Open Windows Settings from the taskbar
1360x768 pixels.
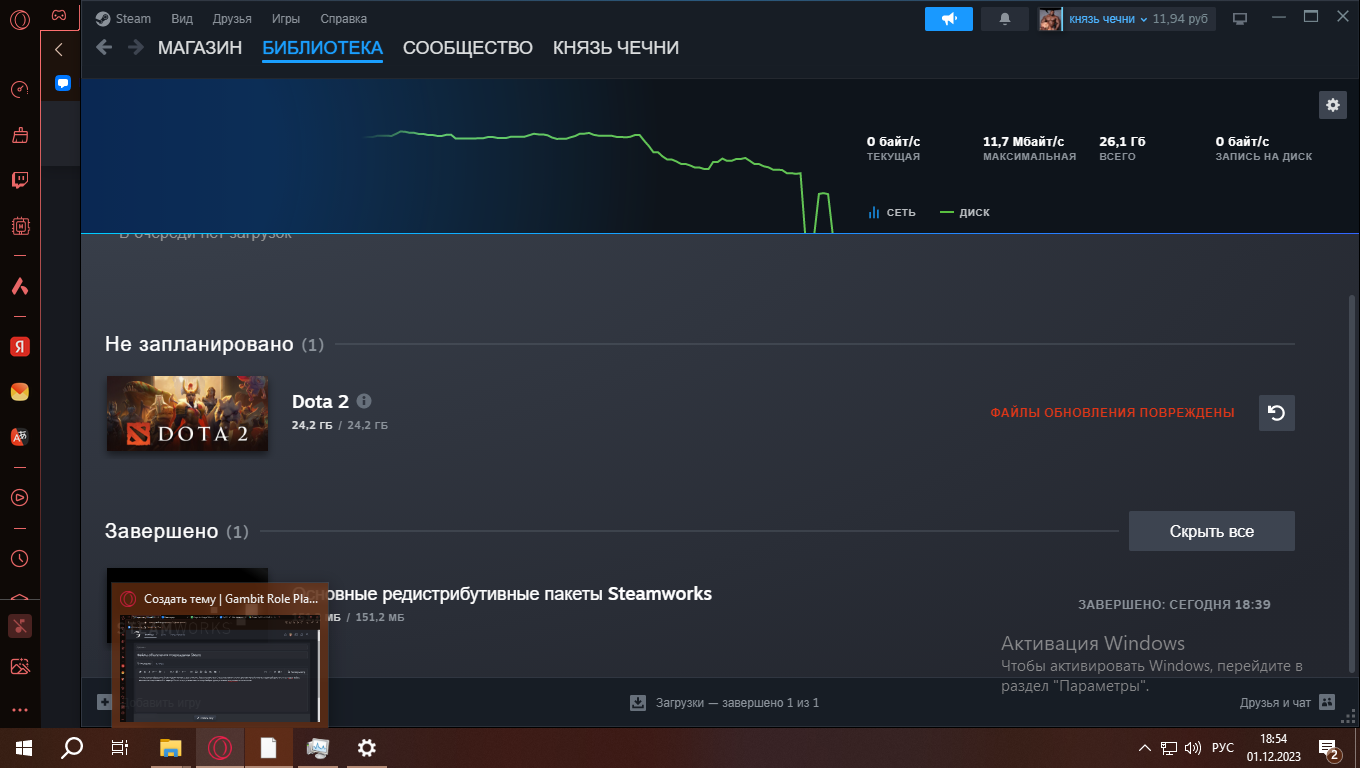[367, 748]
